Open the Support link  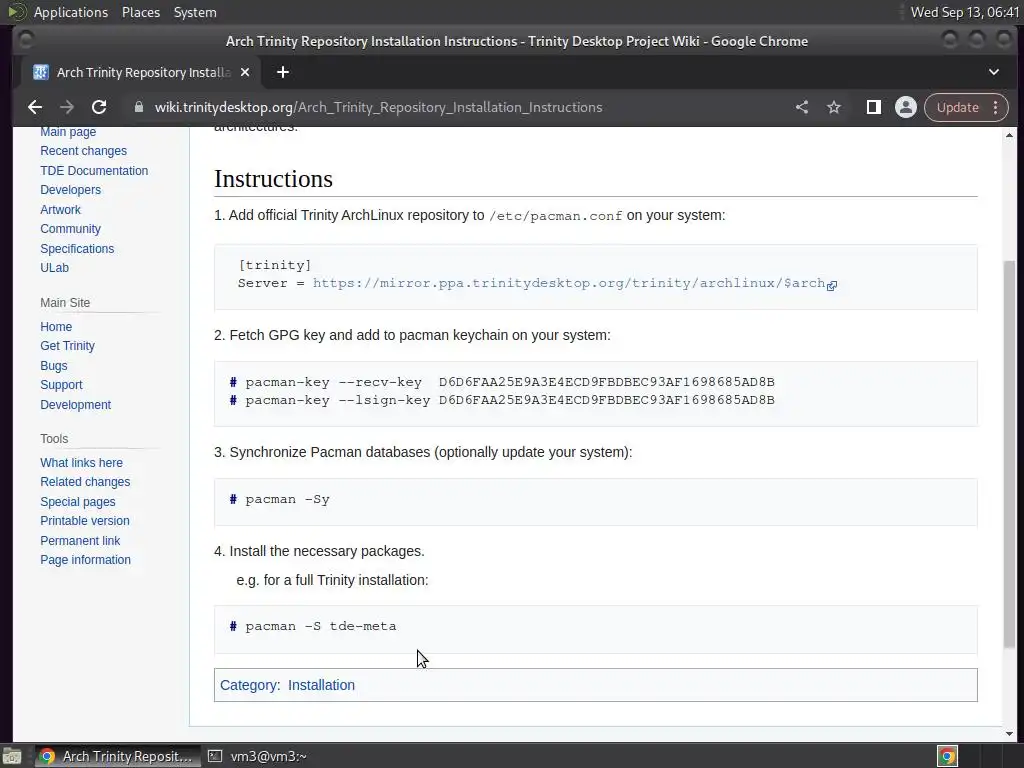pyautogui.click(x=61, y=385)
